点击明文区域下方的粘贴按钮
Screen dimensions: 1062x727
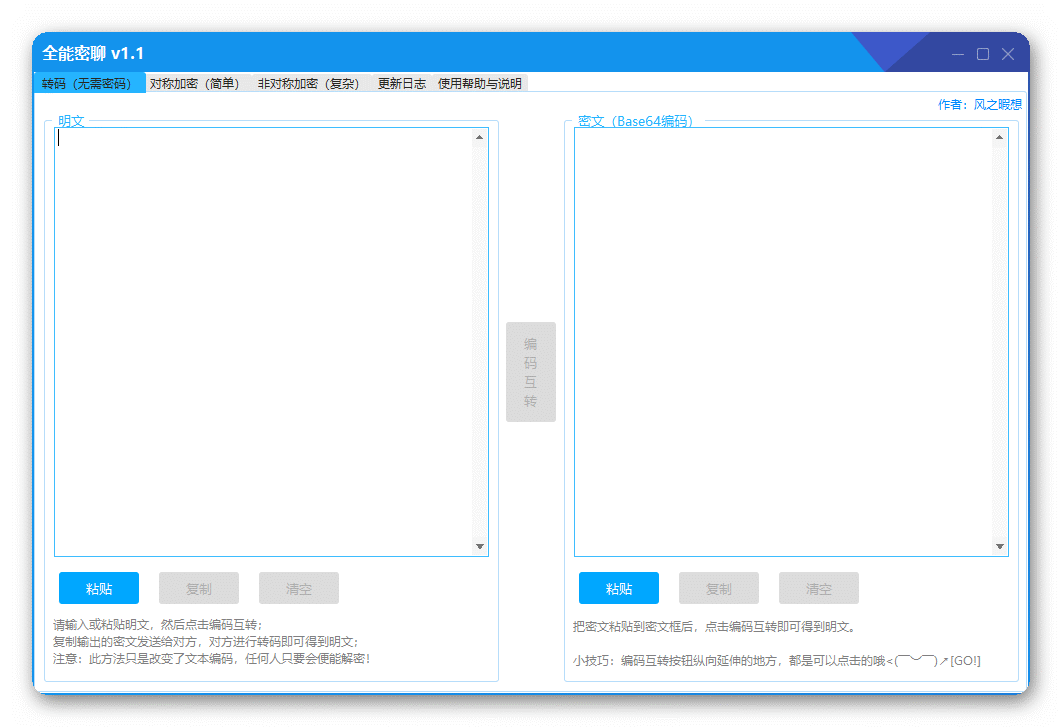[99, 588]
